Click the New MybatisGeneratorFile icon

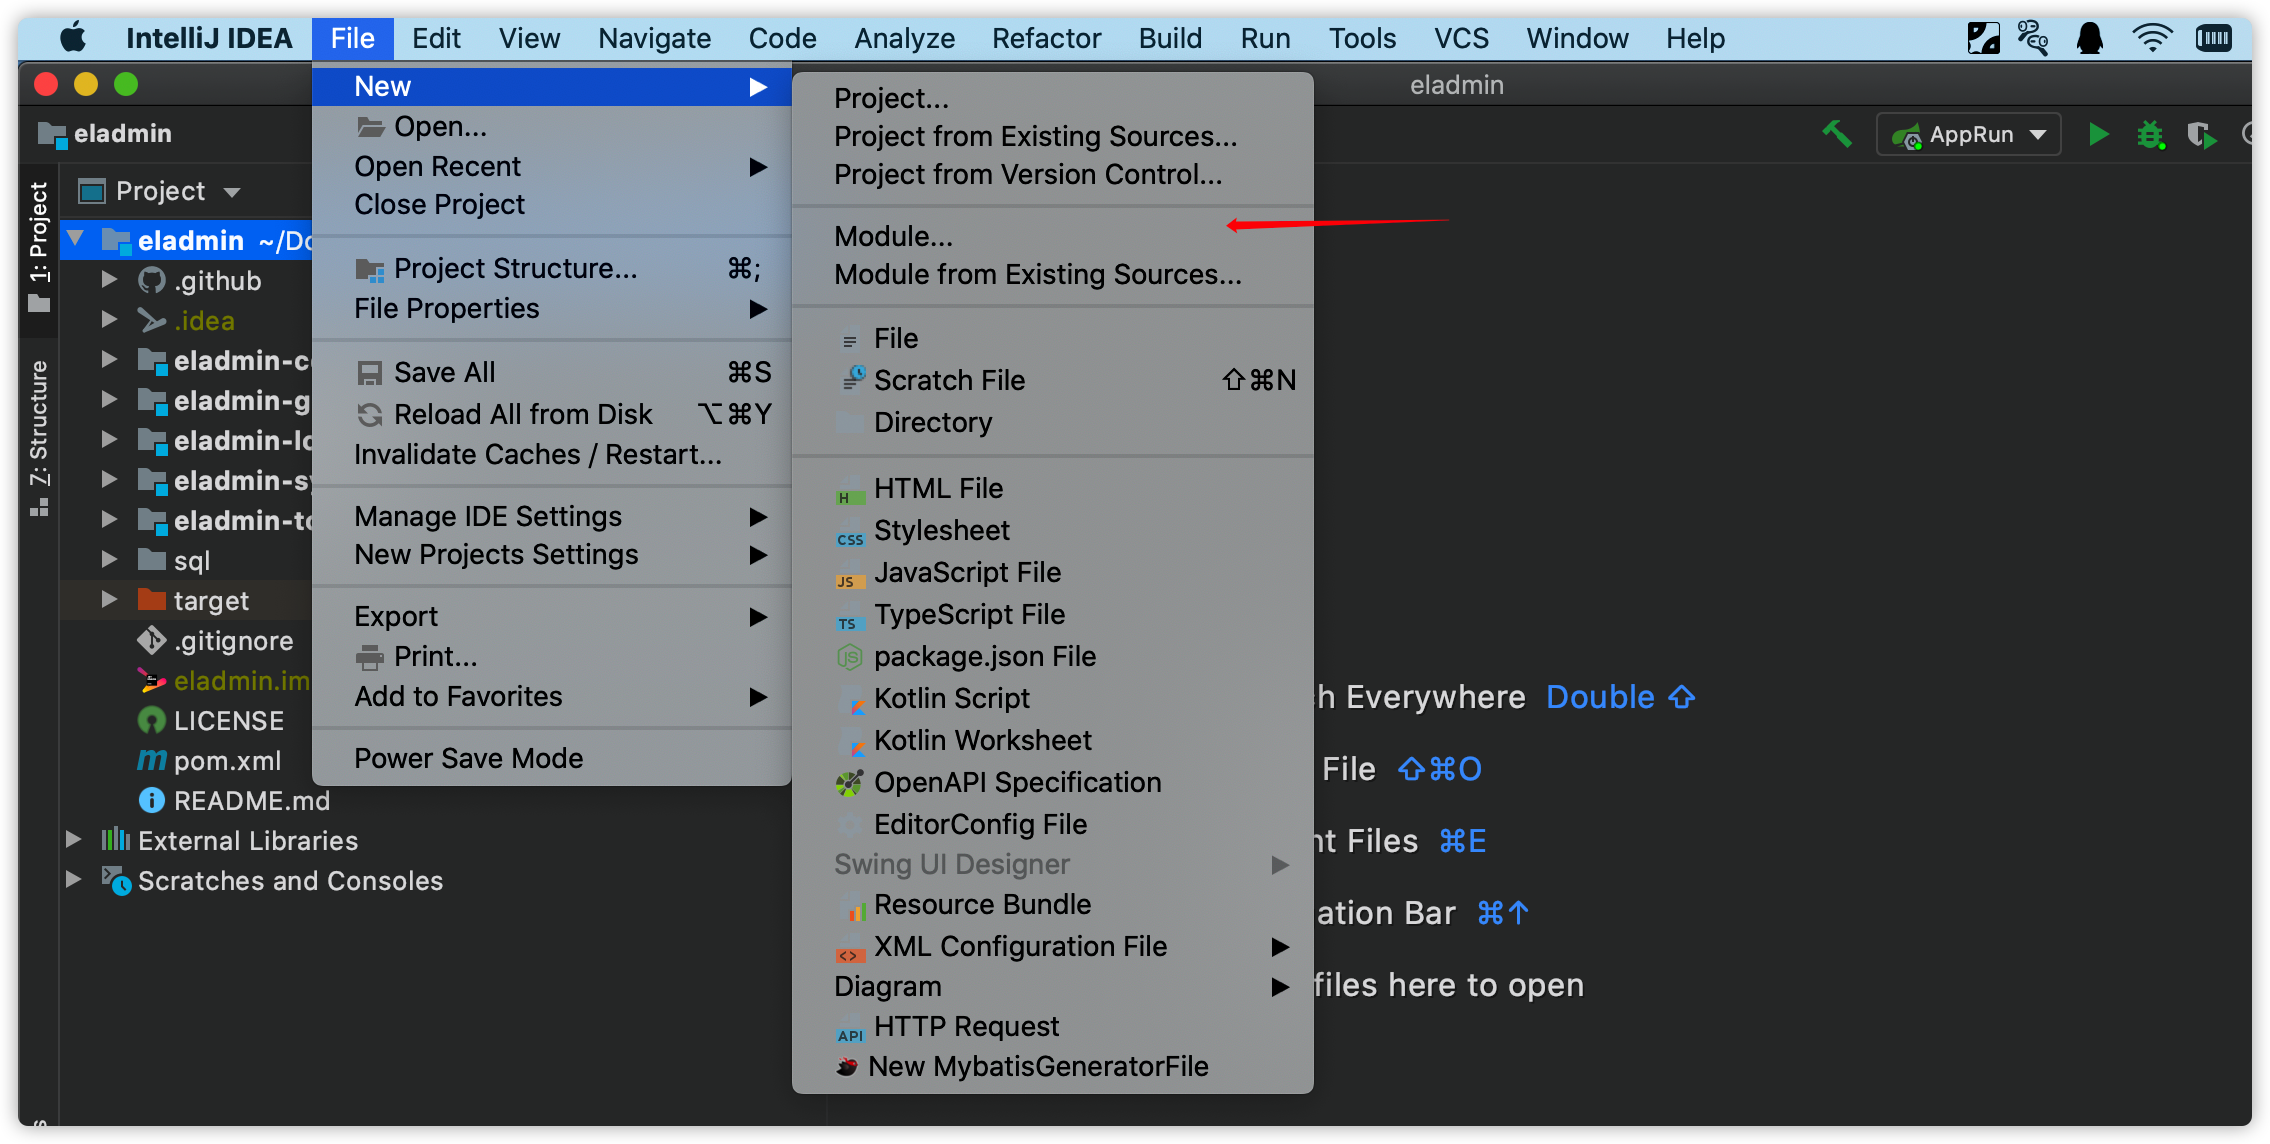pos(847,1067)
